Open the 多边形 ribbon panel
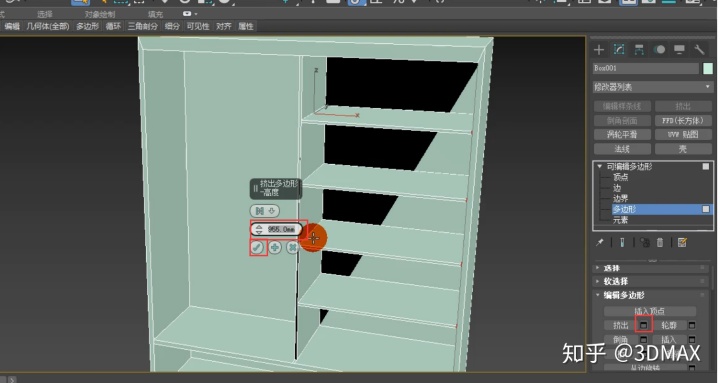The width and height of the screenshot is (720, 383). 87,26
